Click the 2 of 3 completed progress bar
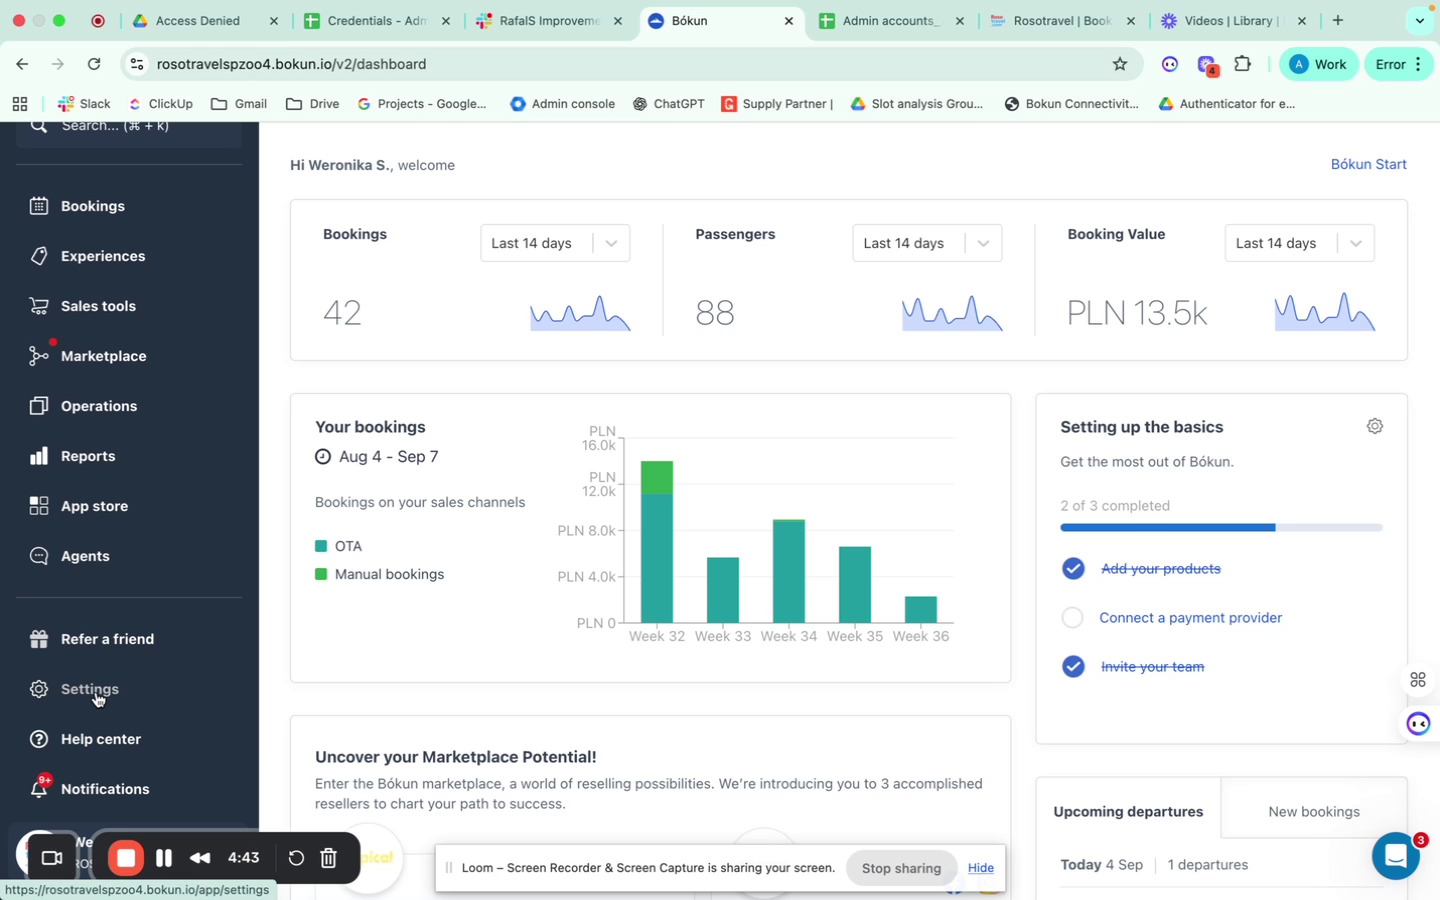This screenshot has width=1440, height=900. pyautogui.click(x=1221, y=527)
